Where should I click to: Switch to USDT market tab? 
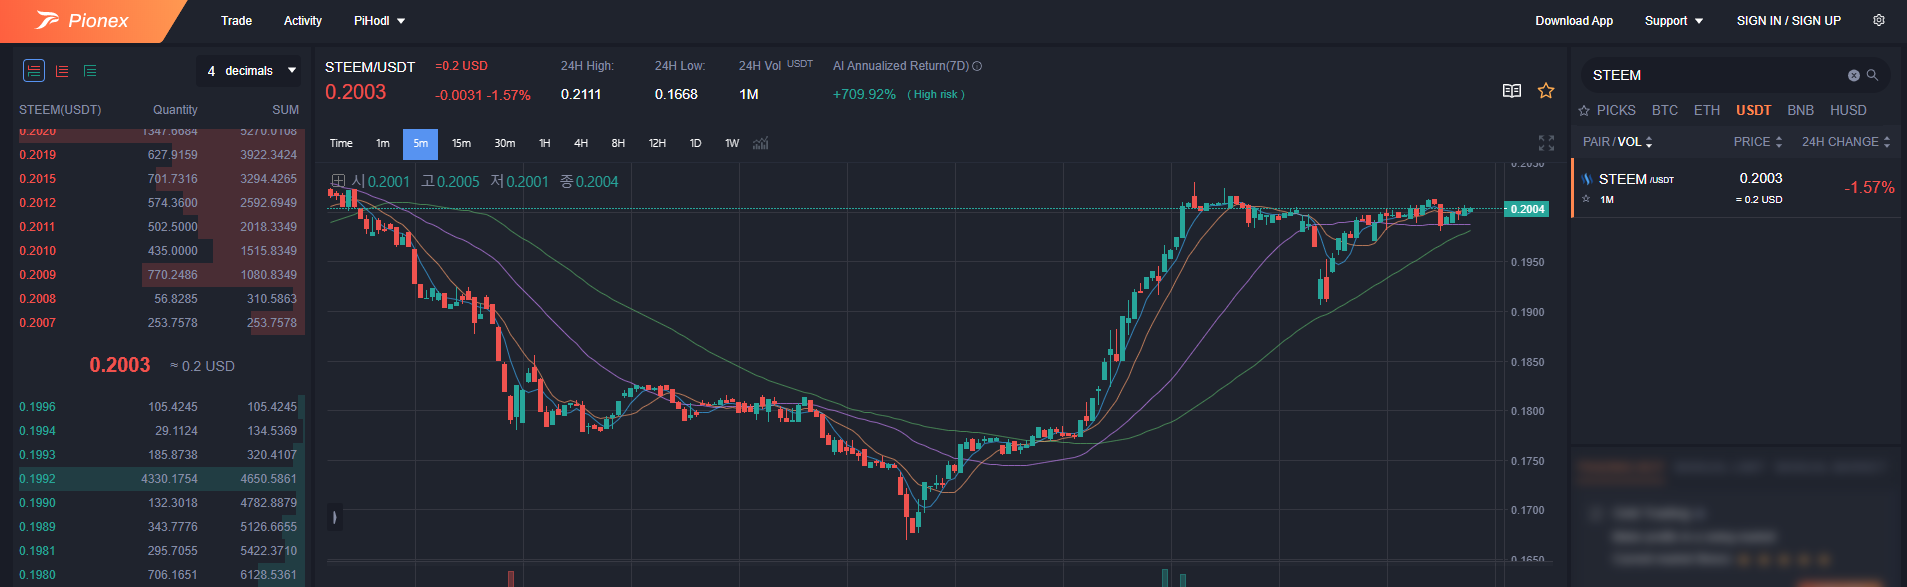(x=1753, y=111)
